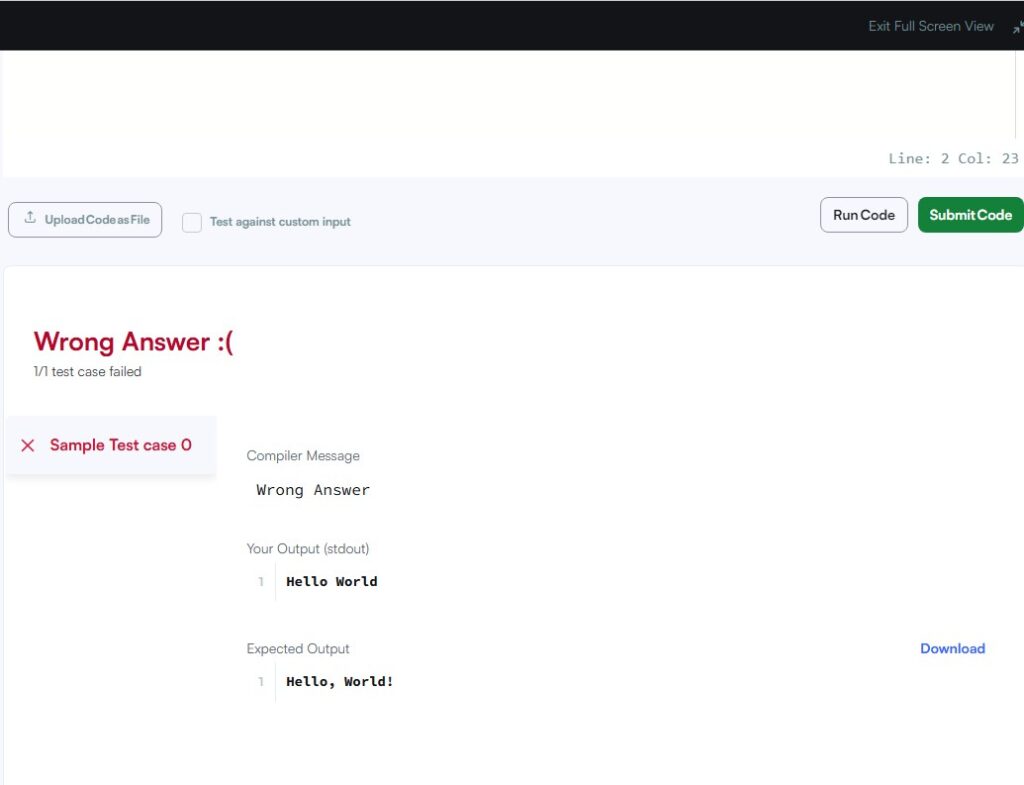Click the Run Code button

point(863,214)
